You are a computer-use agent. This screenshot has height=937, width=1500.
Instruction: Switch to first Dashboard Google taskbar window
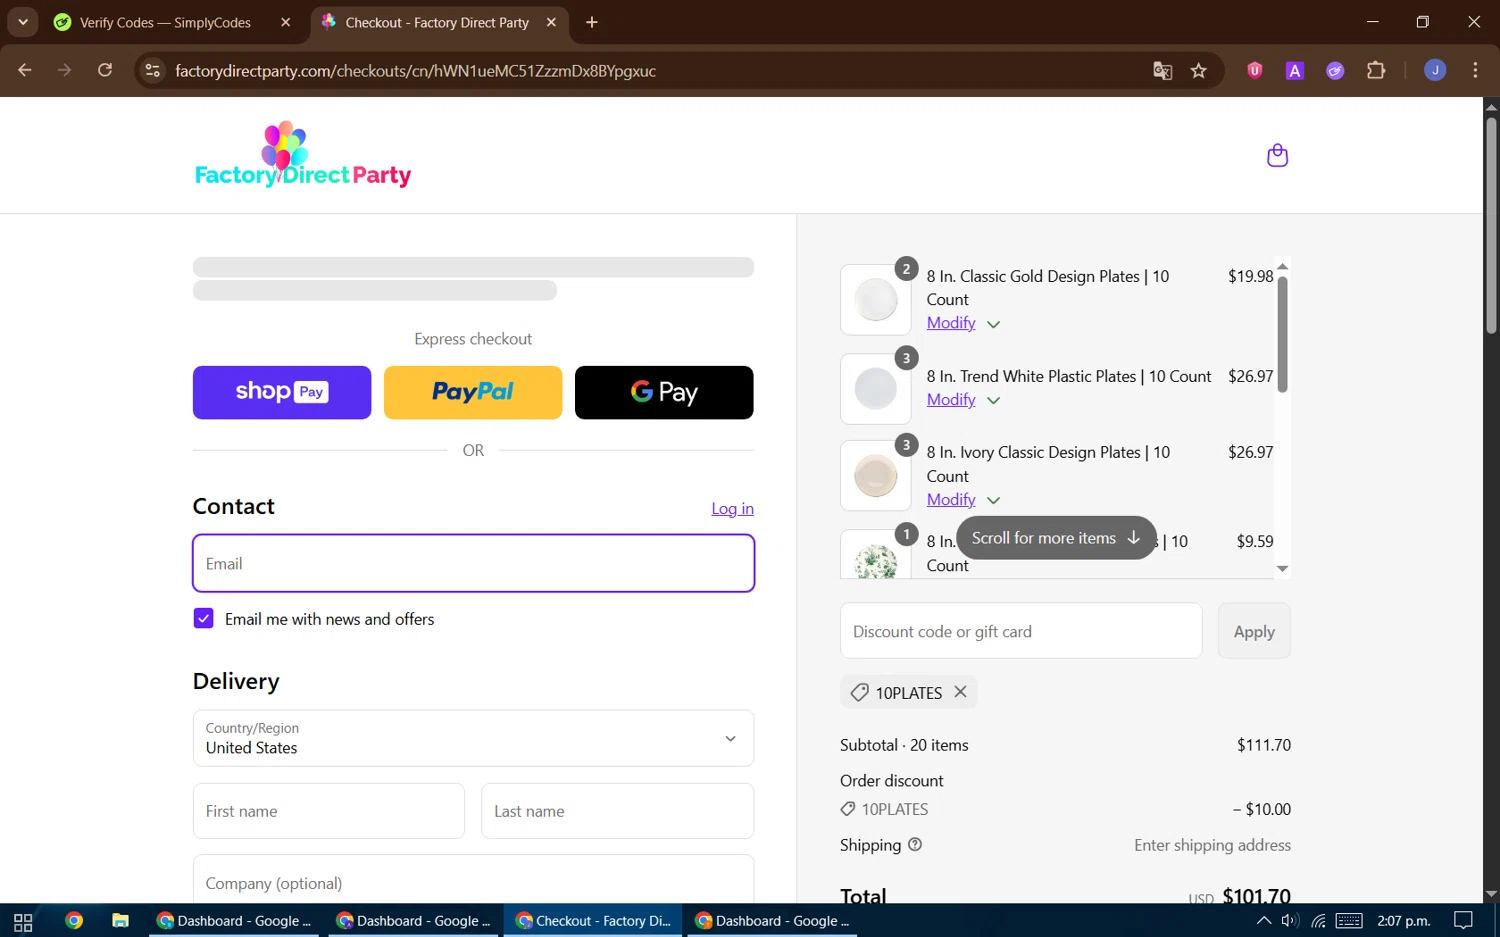click(234, 921)
